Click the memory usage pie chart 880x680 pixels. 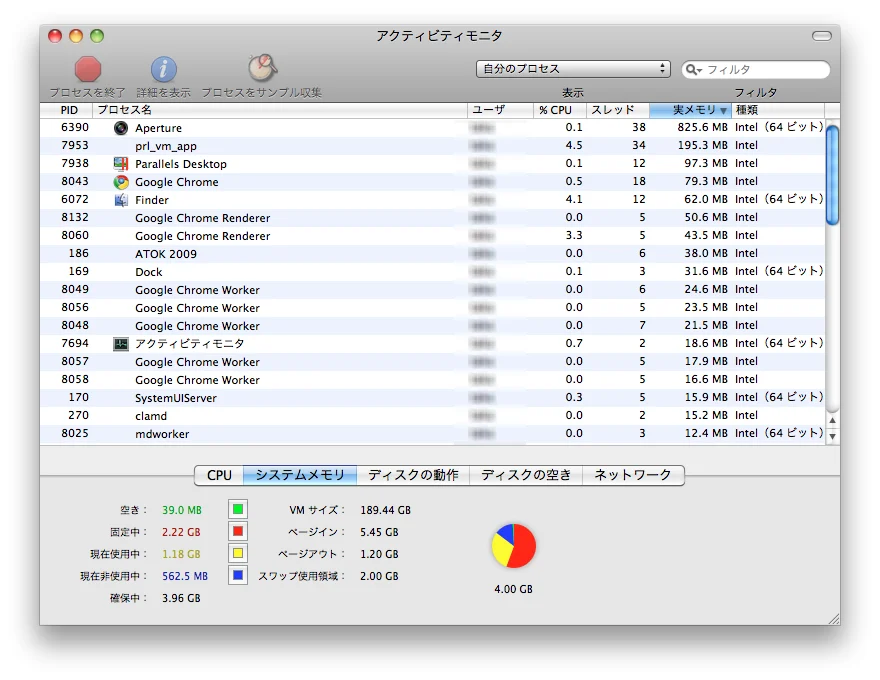tap(514, 546)
